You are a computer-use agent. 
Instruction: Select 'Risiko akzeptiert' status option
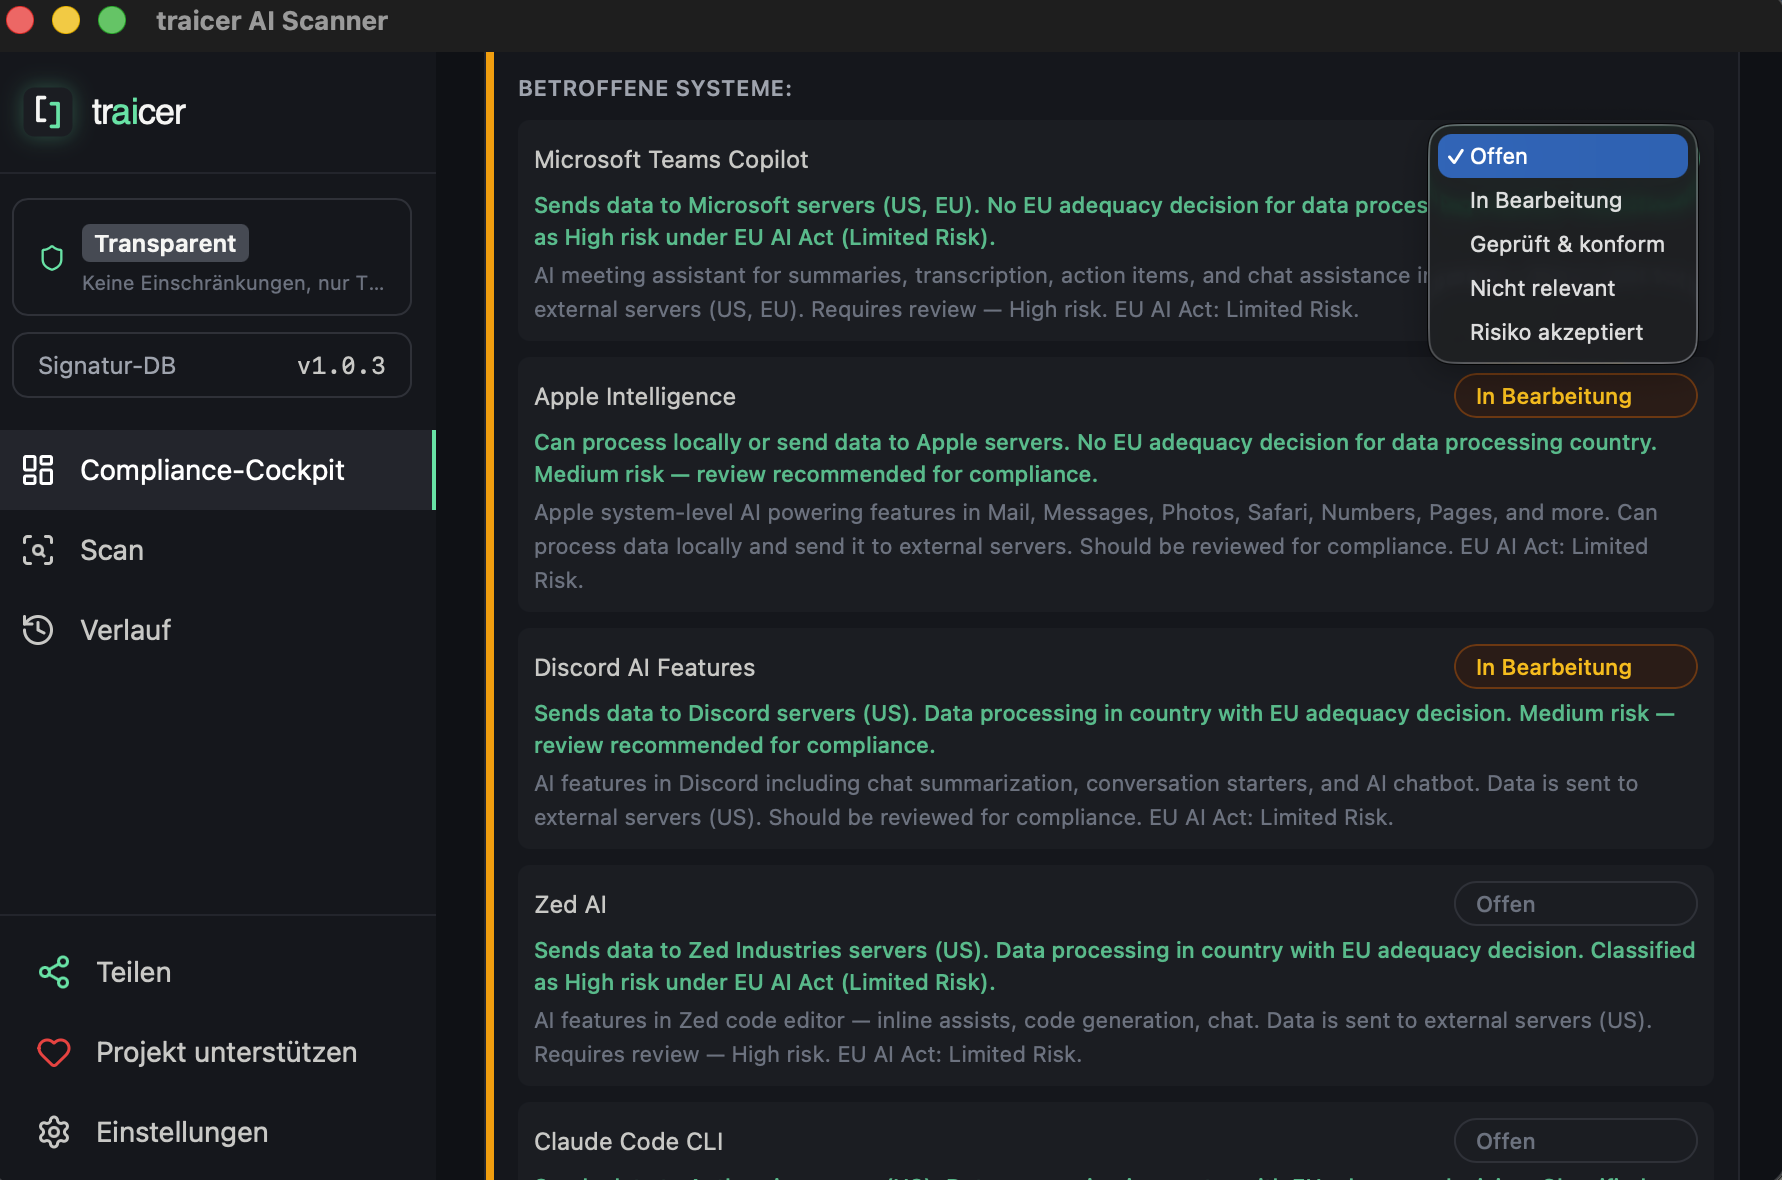[1556, 332]
